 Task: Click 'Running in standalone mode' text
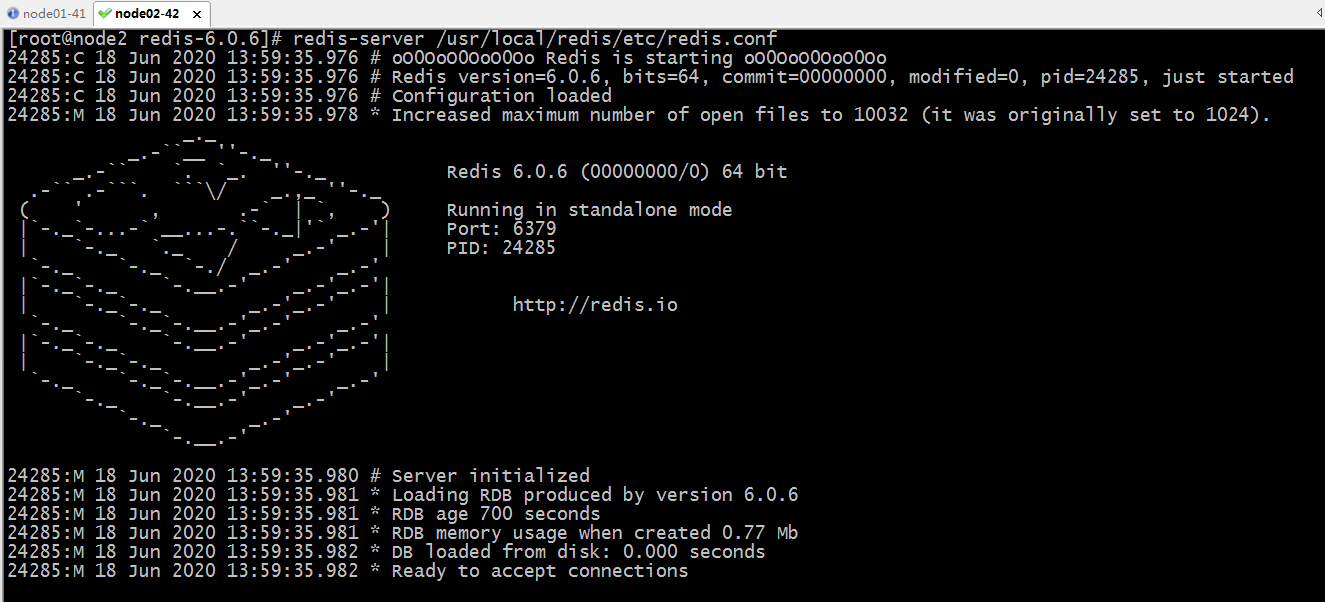coord(589,210)
